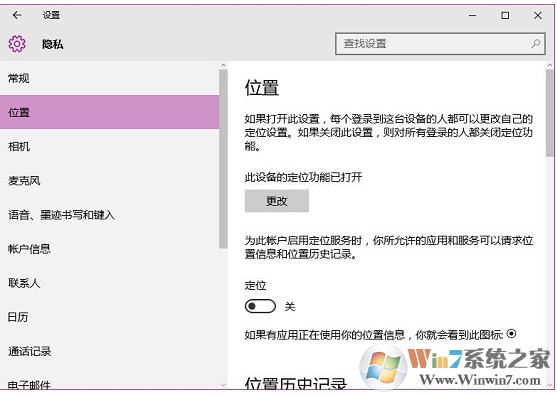Click the sidebar scroll down arrow
Viewport: 557px width, 394px height.
223,384
